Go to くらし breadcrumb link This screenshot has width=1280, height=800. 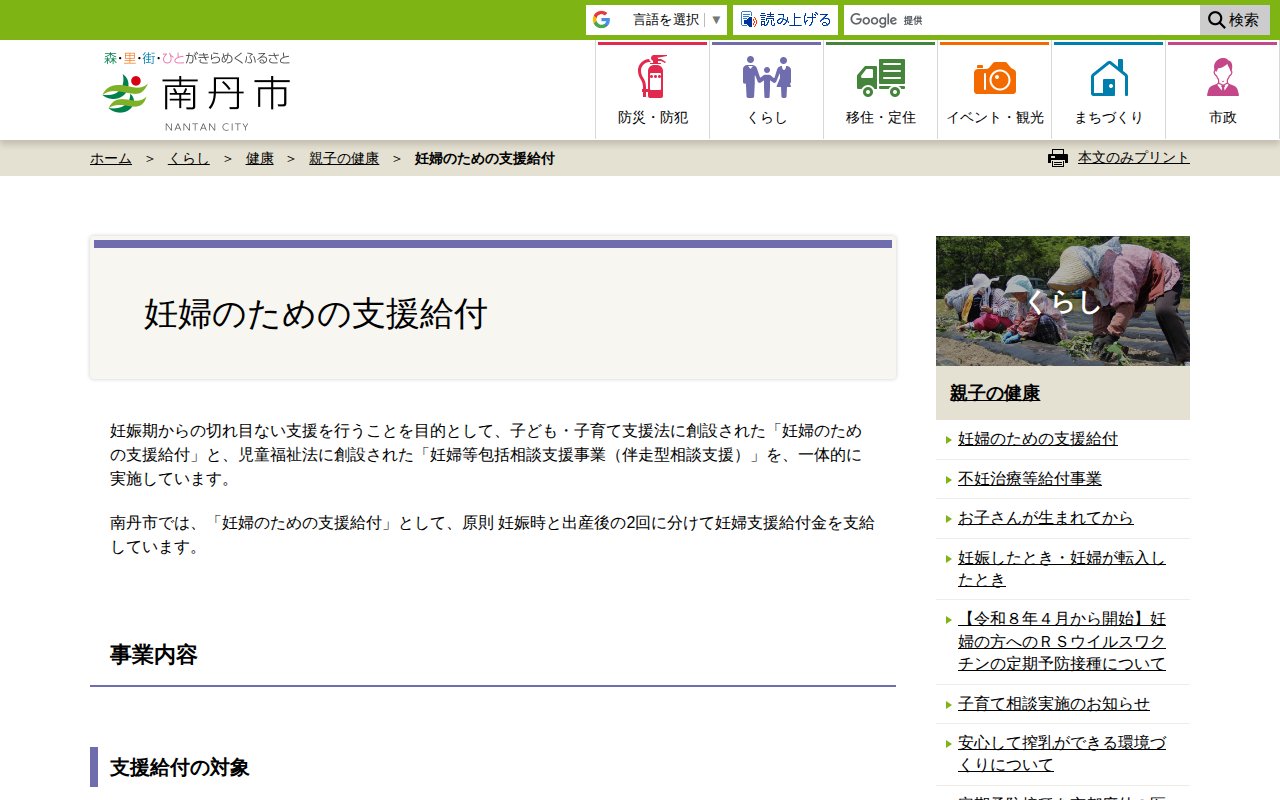coord(189,158)
